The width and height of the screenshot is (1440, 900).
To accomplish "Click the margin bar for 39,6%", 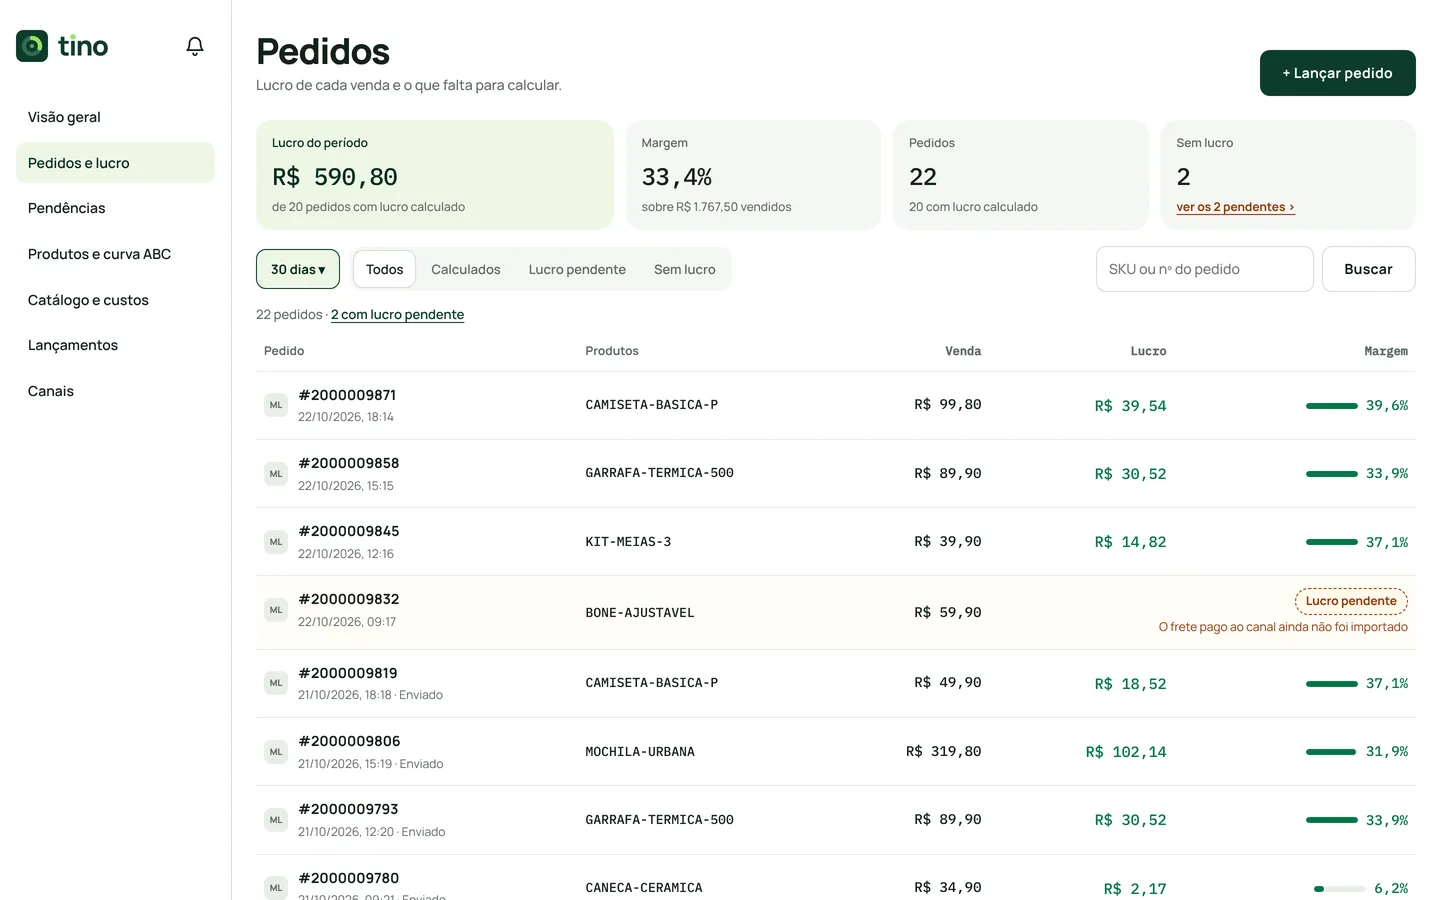I will [1332, 406].
